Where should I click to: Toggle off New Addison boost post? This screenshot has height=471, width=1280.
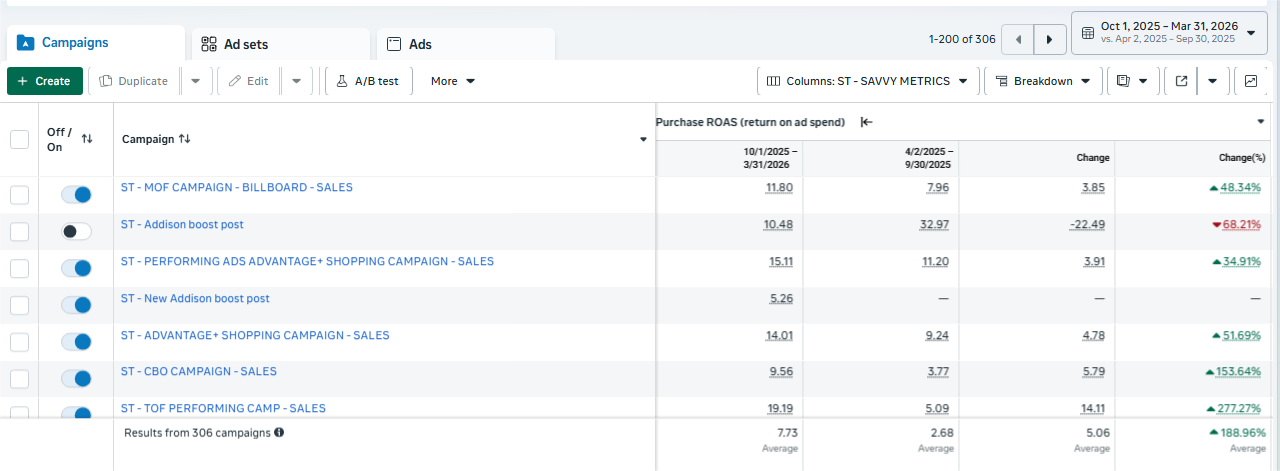click(76, 305)
